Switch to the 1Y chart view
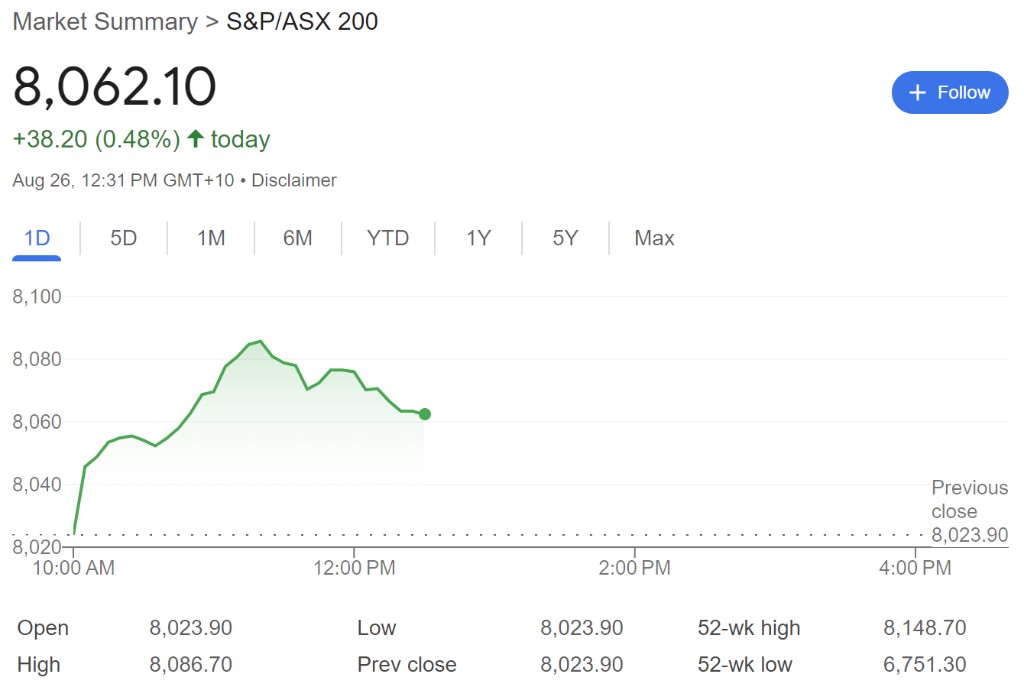This screenshot has height=696, width=1024. (478, 238)
